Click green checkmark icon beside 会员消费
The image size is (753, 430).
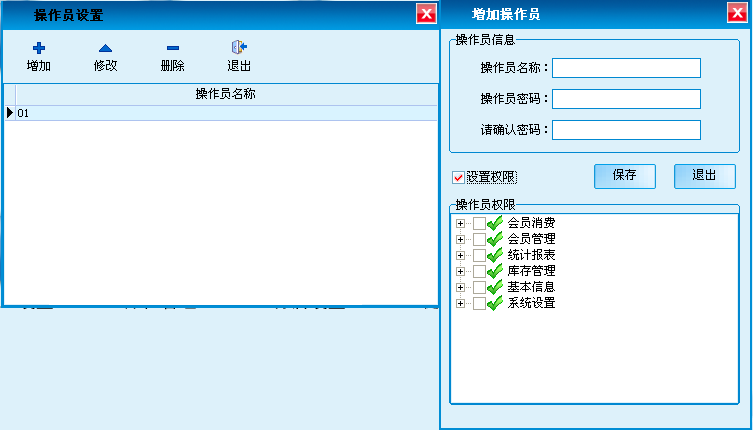(495, 223)
